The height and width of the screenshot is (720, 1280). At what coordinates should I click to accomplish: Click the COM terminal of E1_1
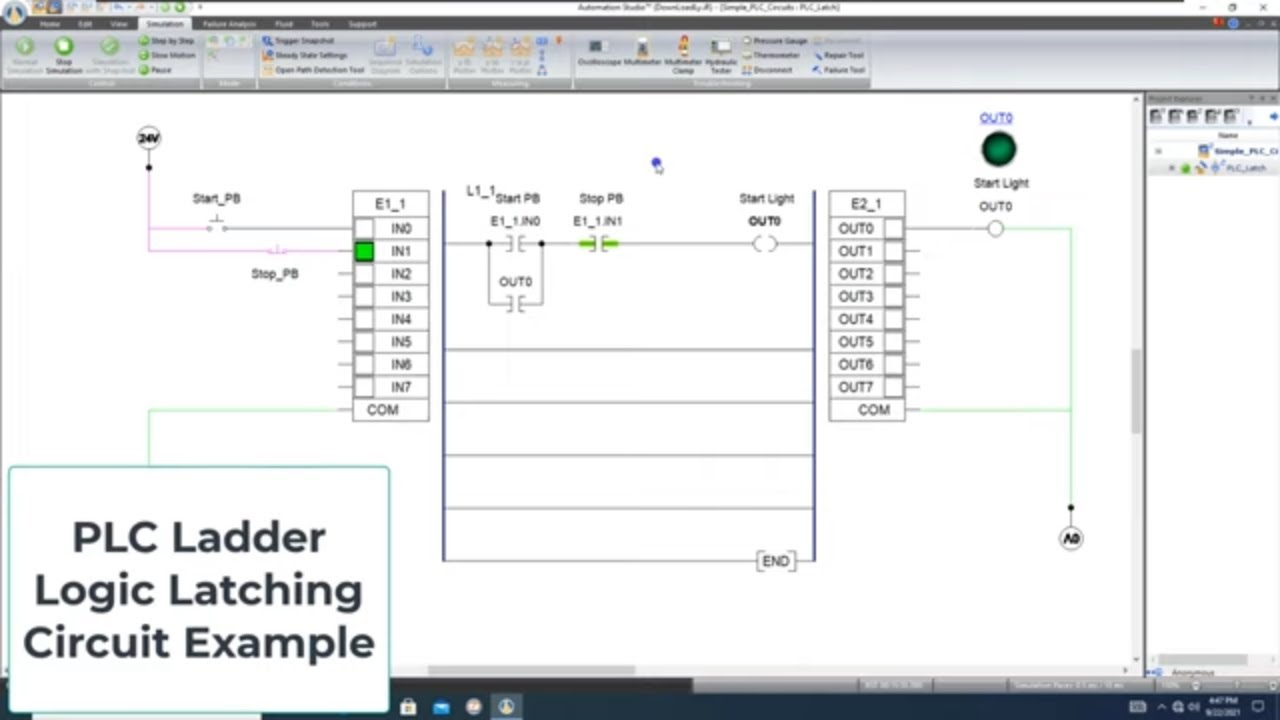tap(391, 410)
